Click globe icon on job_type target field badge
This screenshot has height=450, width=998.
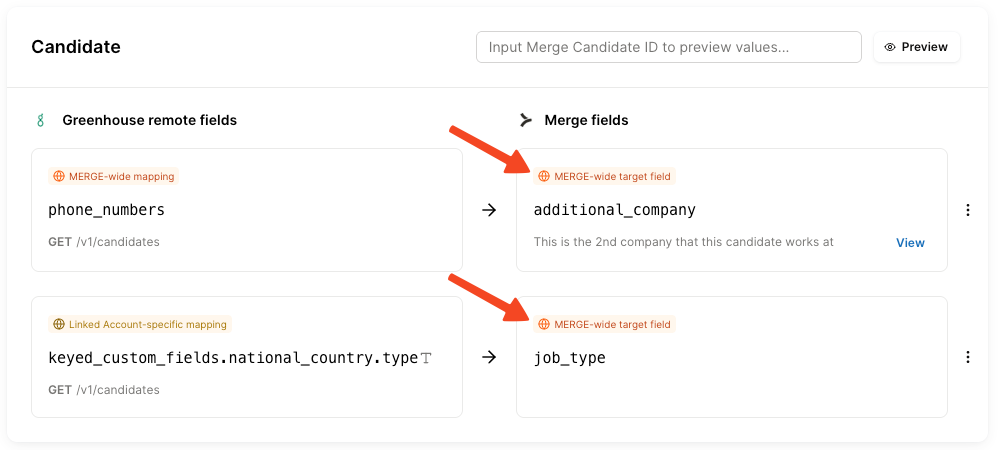point(544,324)
